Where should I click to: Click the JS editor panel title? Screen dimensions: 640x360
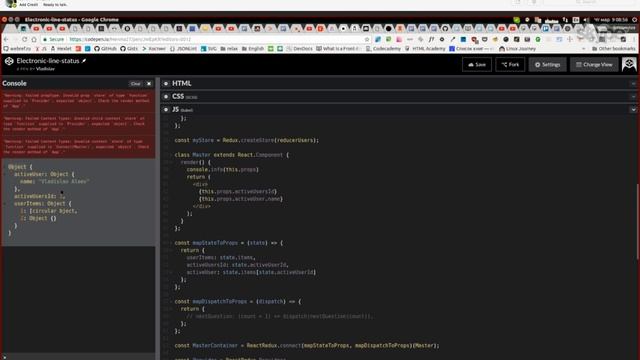[176, 109]
